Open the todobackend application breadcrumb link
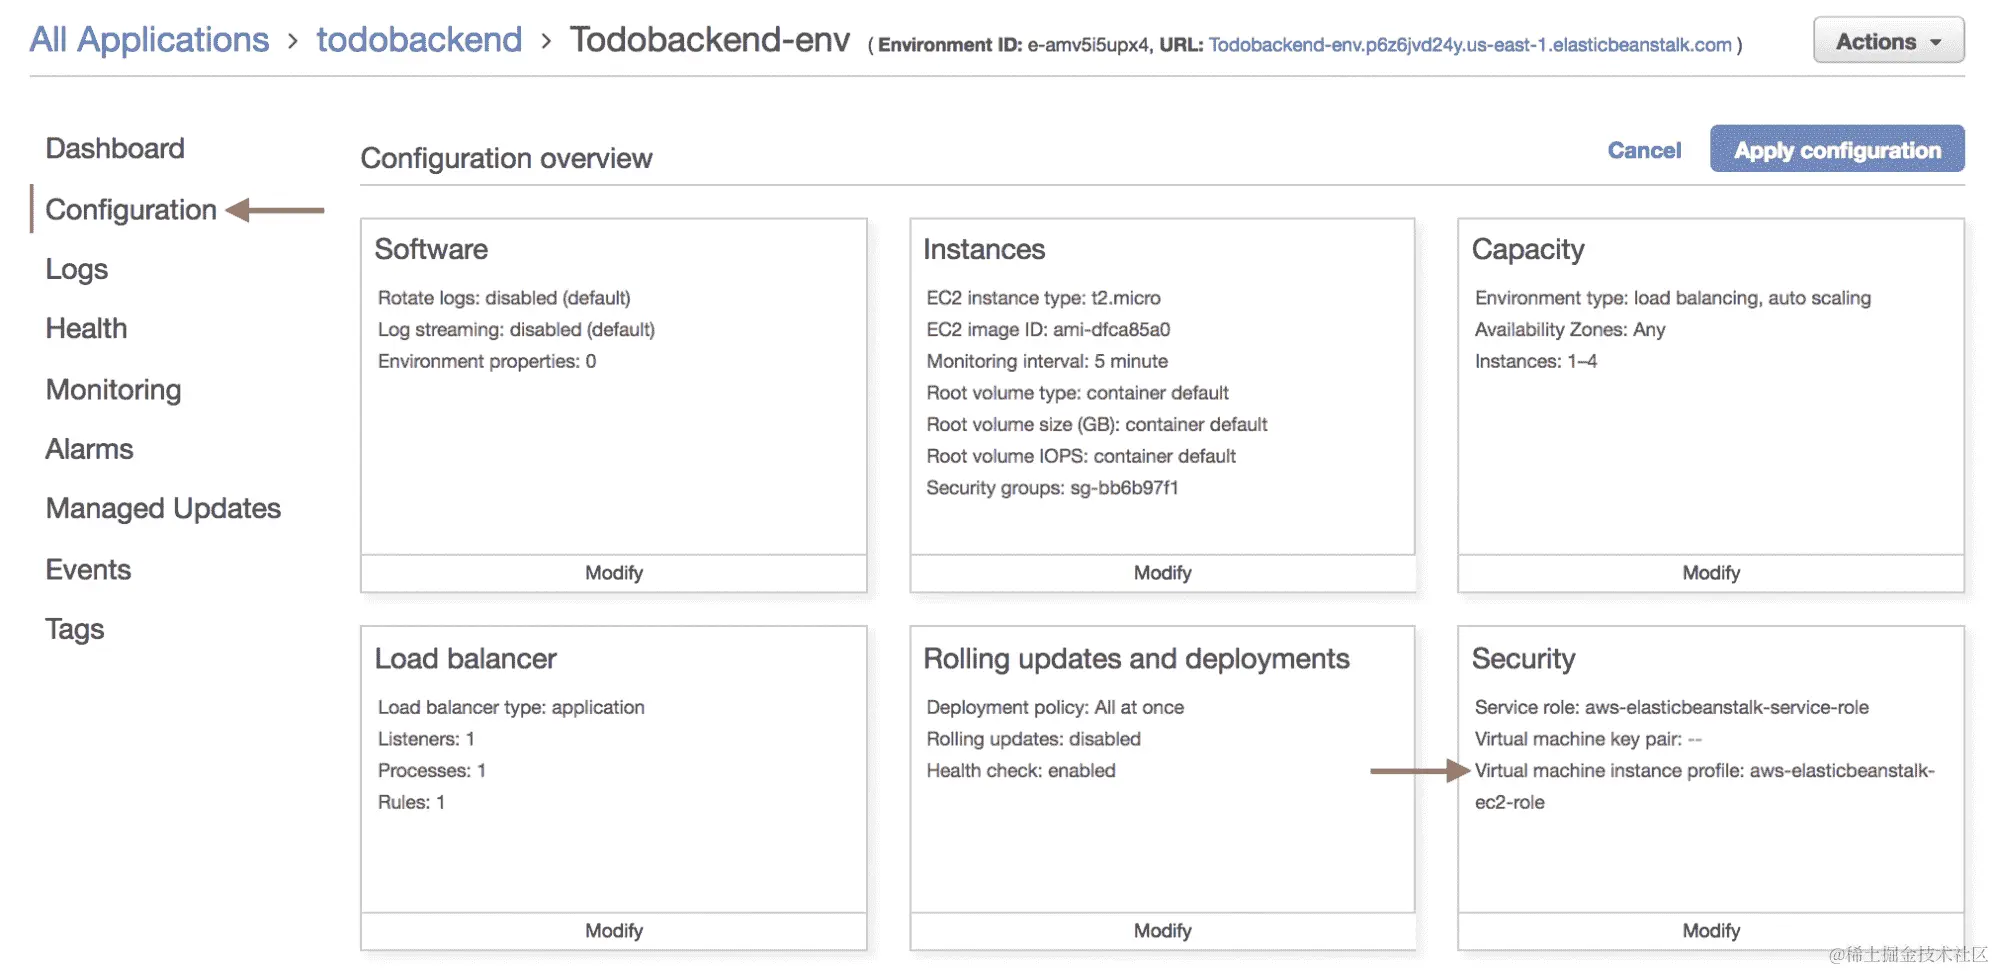The height and width of the screenshot is (971, 1995). click(x=419, y=40)
